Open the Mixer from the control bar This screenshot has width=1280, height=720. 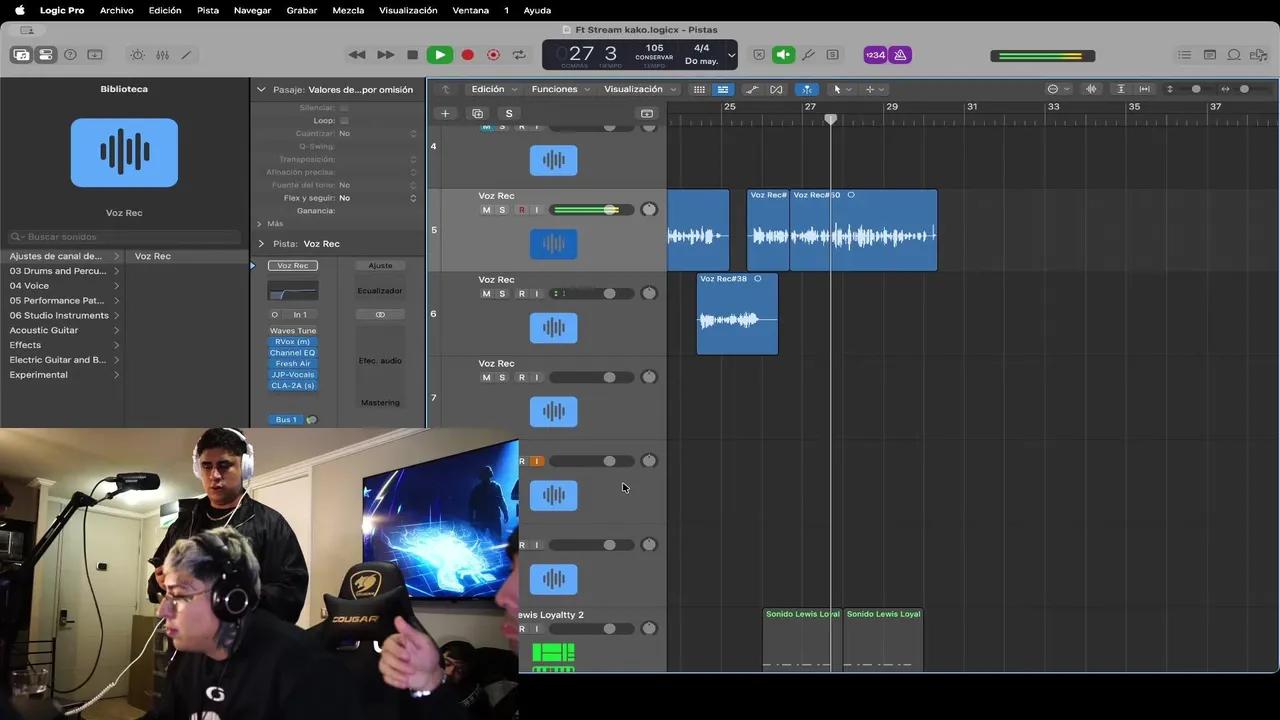tap(162, 55)
